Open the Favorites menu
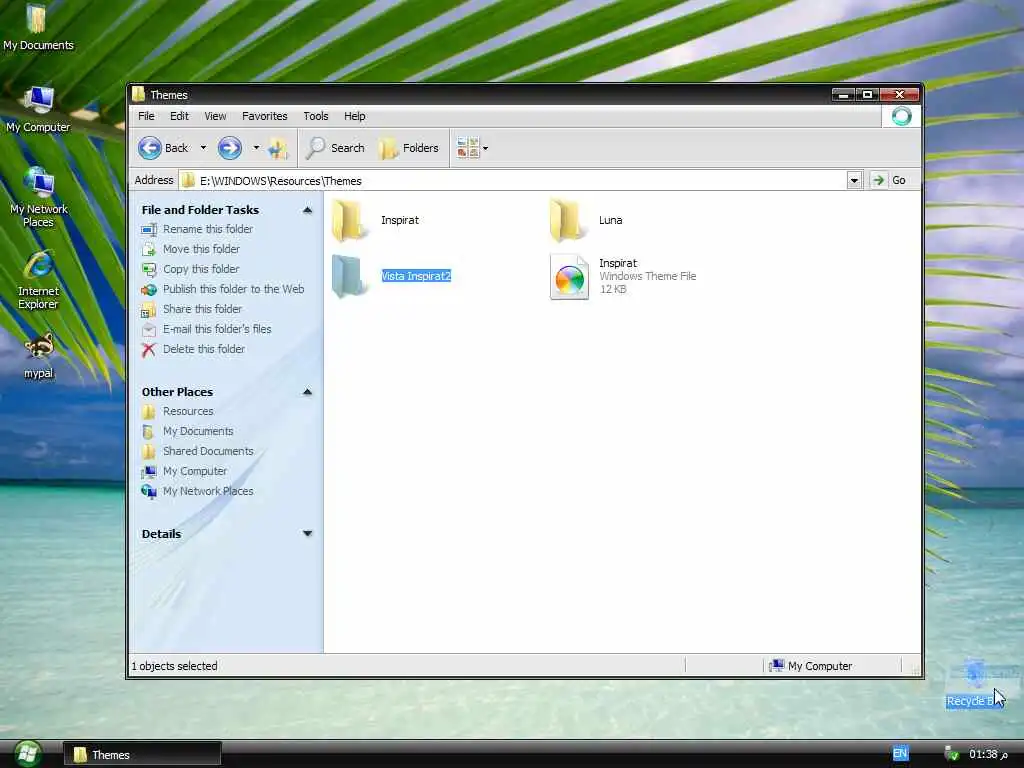This screenshot has height=768, width=1024. coord(264,116)
